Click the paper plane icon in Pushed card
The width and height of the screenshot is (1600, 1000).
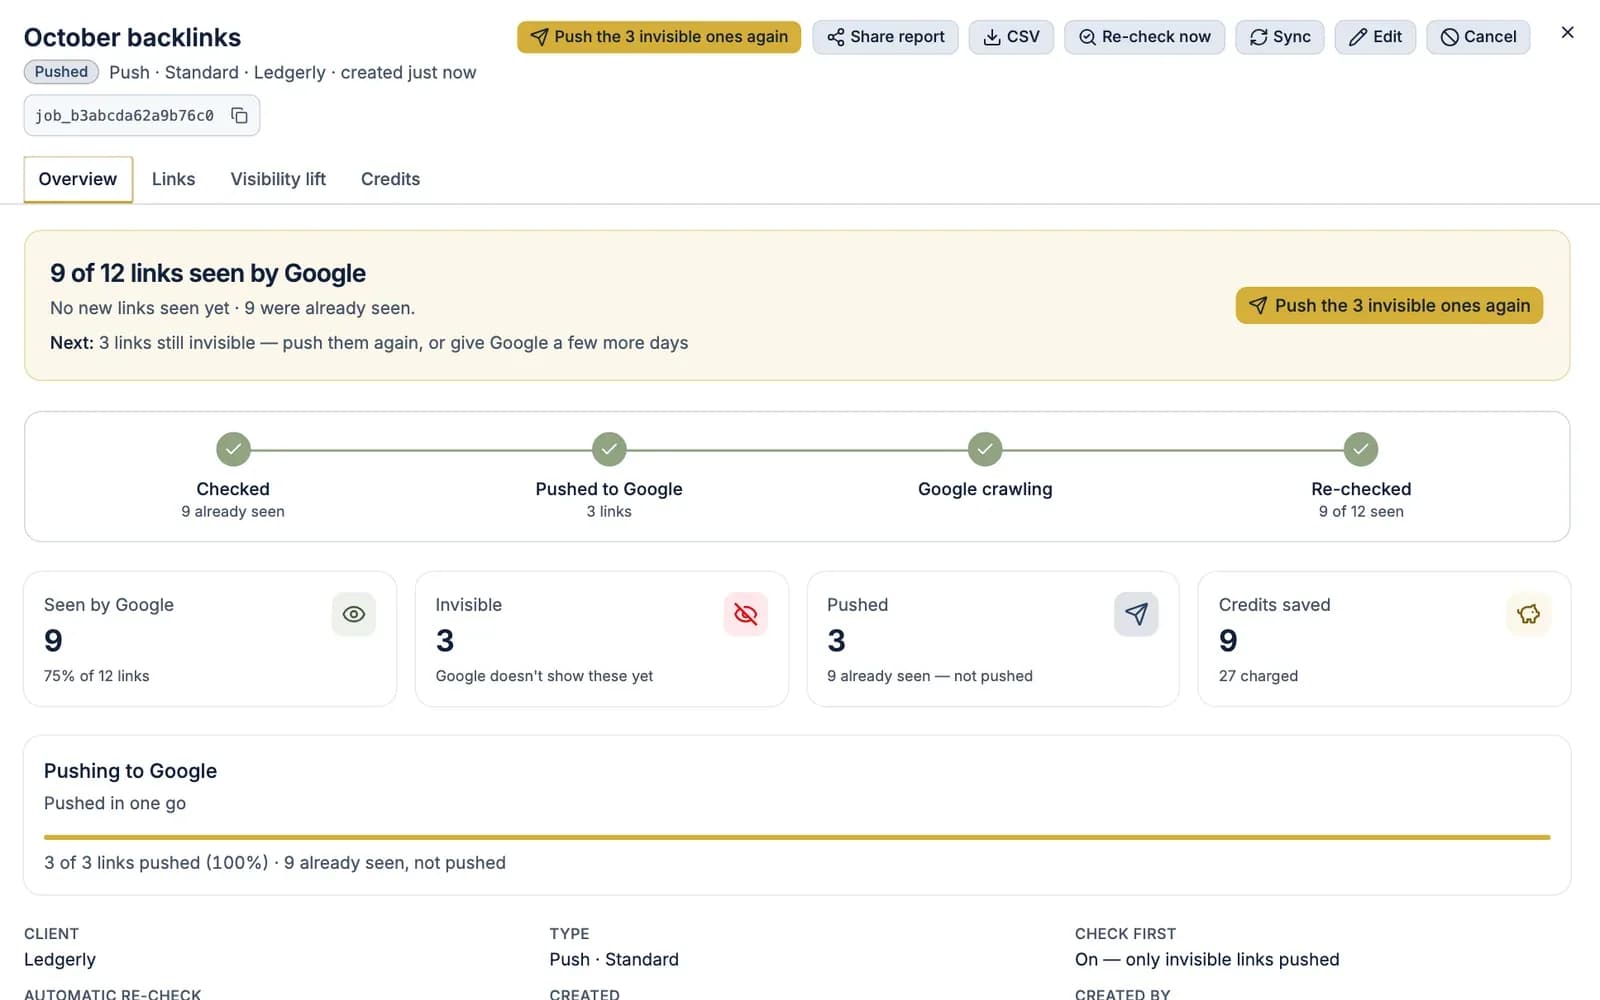pyautogui.click(x=1136, y=614)
